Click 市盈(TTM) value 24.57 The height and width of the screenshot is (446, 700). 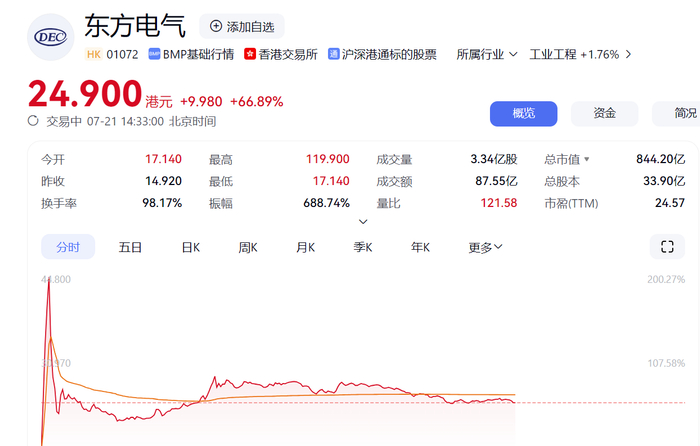click(x=670, y=203)
